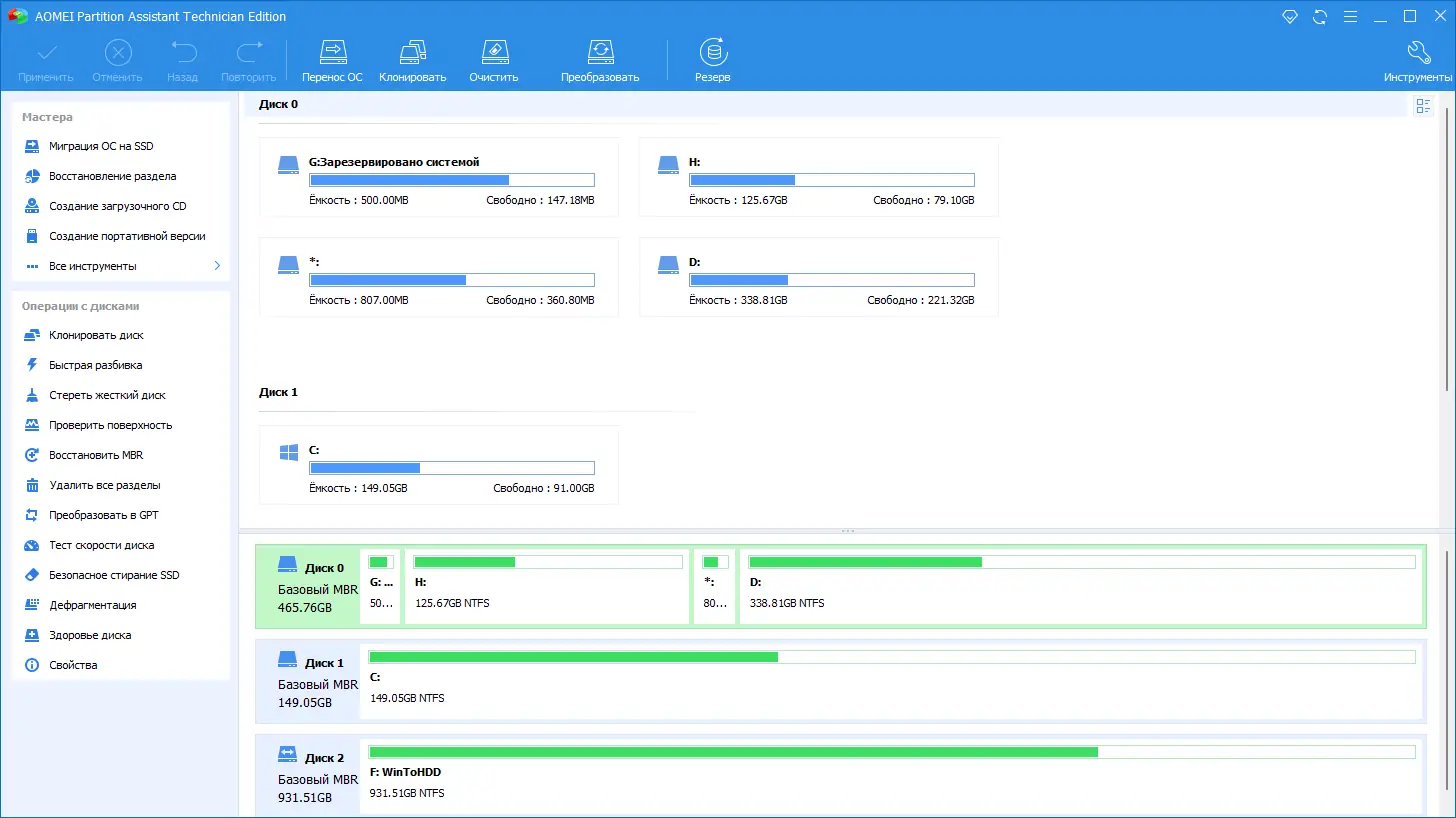Viewport: 1456px width, 818px height.
Task: Select the unlabeled *: 807MB partition card
Action: 439,277
